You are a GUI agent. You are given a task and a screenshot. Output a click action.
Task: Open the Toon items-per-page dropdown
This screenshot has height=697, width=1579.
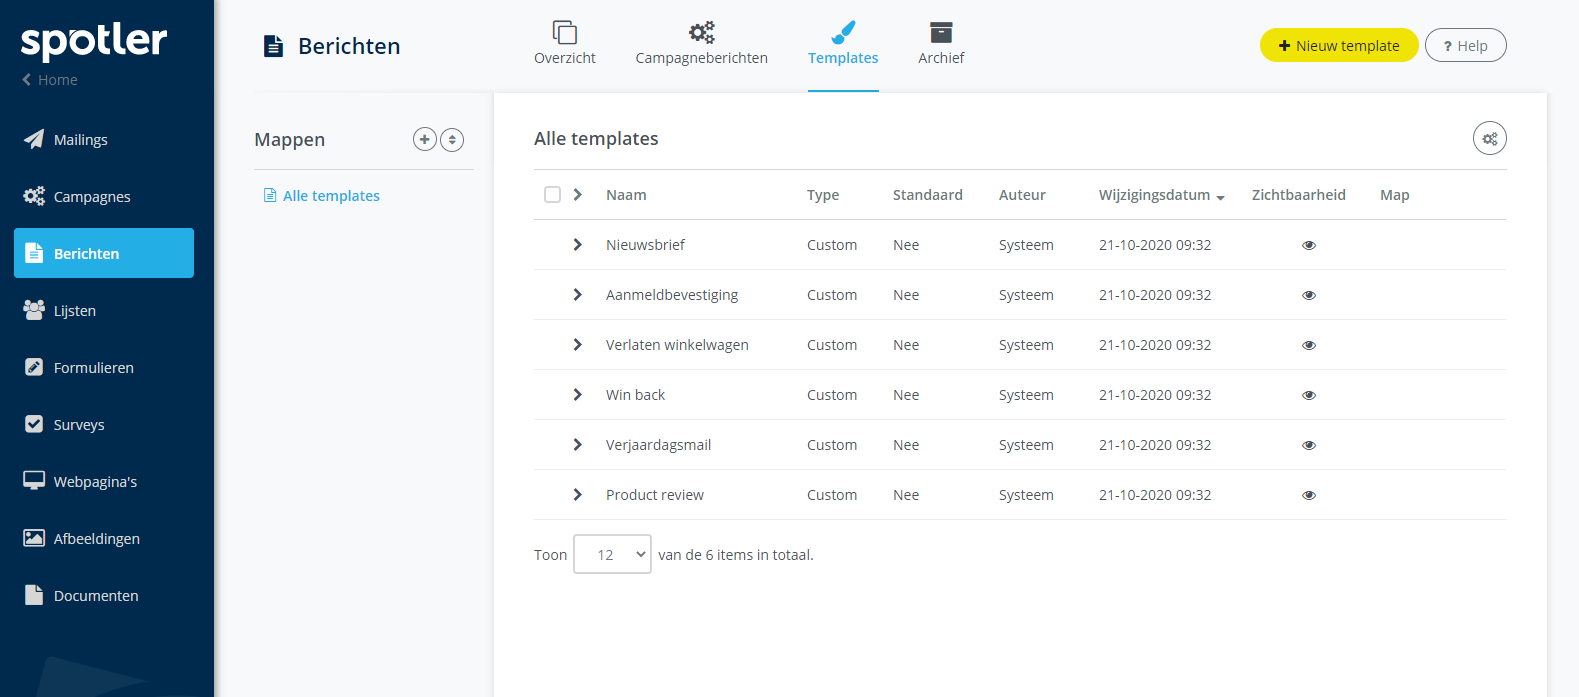pyautogui.click(x=612, y=554)
